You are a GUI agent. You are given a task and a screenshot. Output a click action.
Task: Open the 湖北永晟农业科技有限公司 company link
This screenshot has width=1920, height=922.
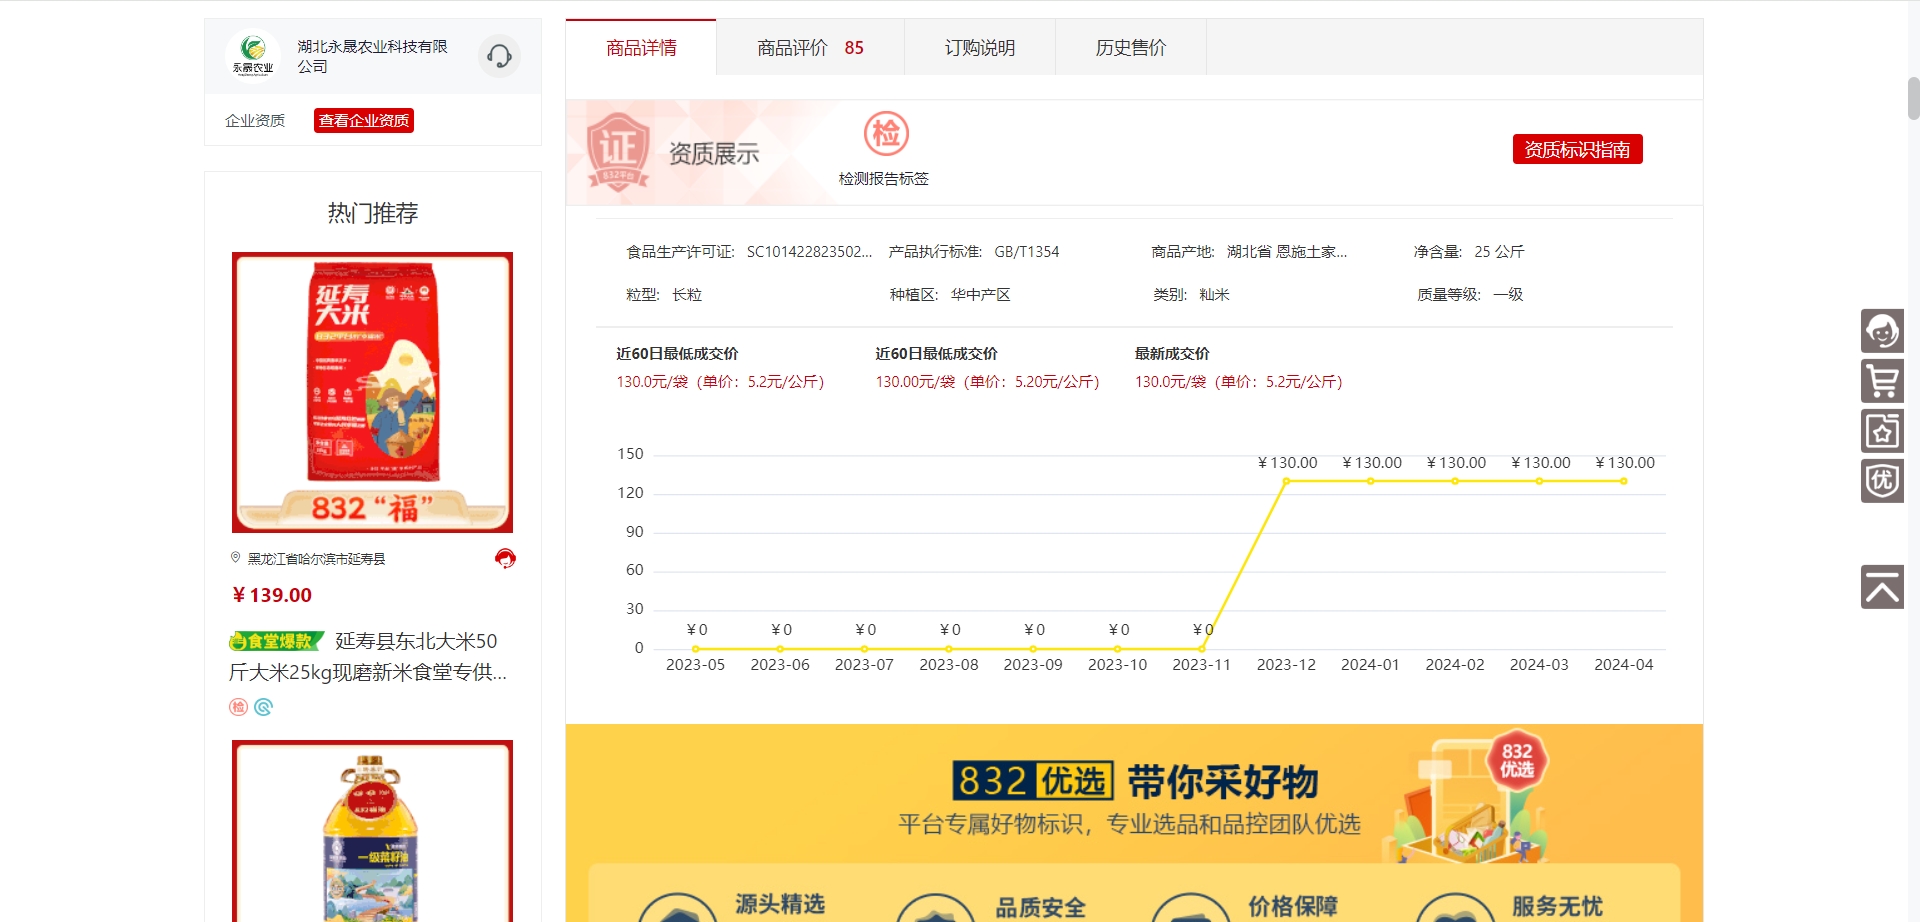372,56
